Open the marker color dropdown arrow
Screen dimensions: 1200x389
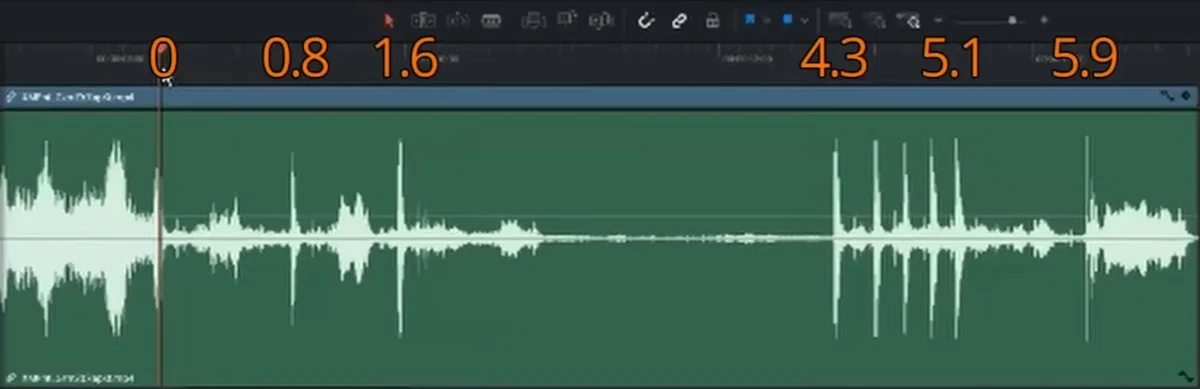tap(804, 20)
